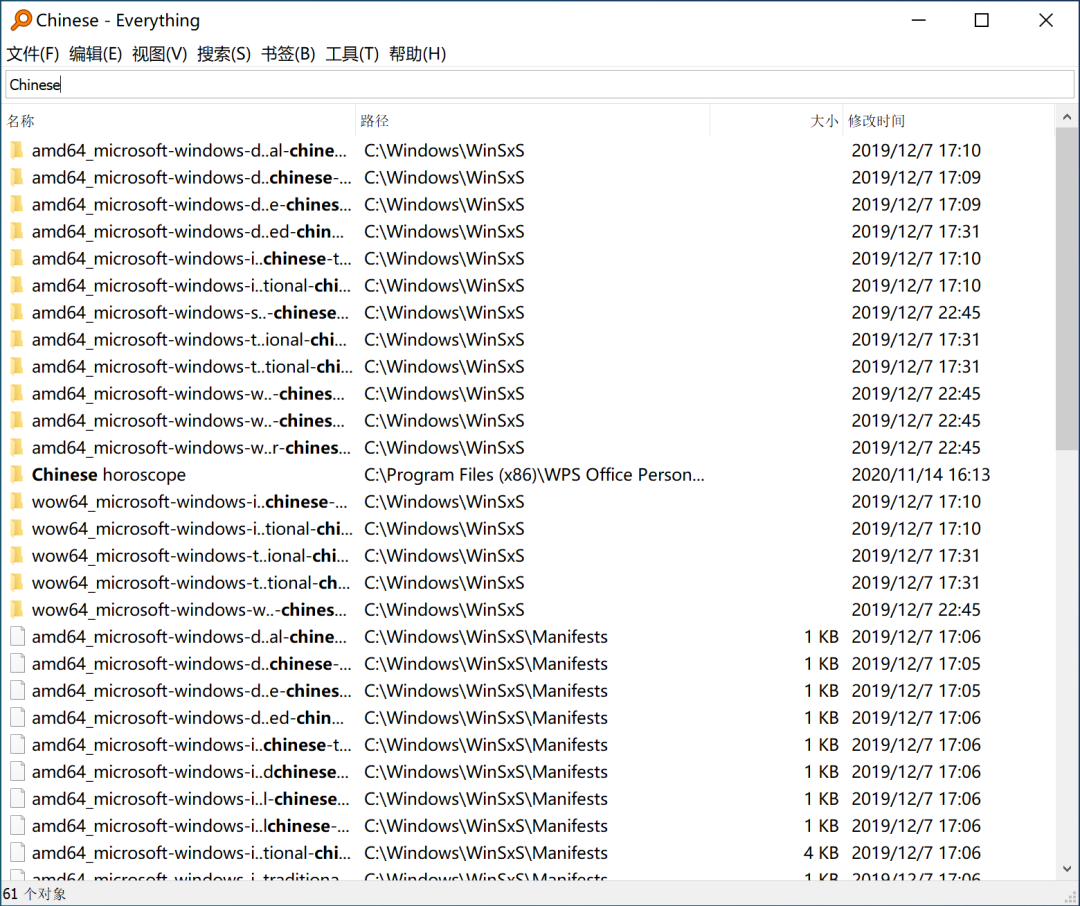Select amd64_microsoft-windows-i..dchinese... file name
This screenshot has width=1080, height=906.
pyautogui.click(x=190, y=772)
